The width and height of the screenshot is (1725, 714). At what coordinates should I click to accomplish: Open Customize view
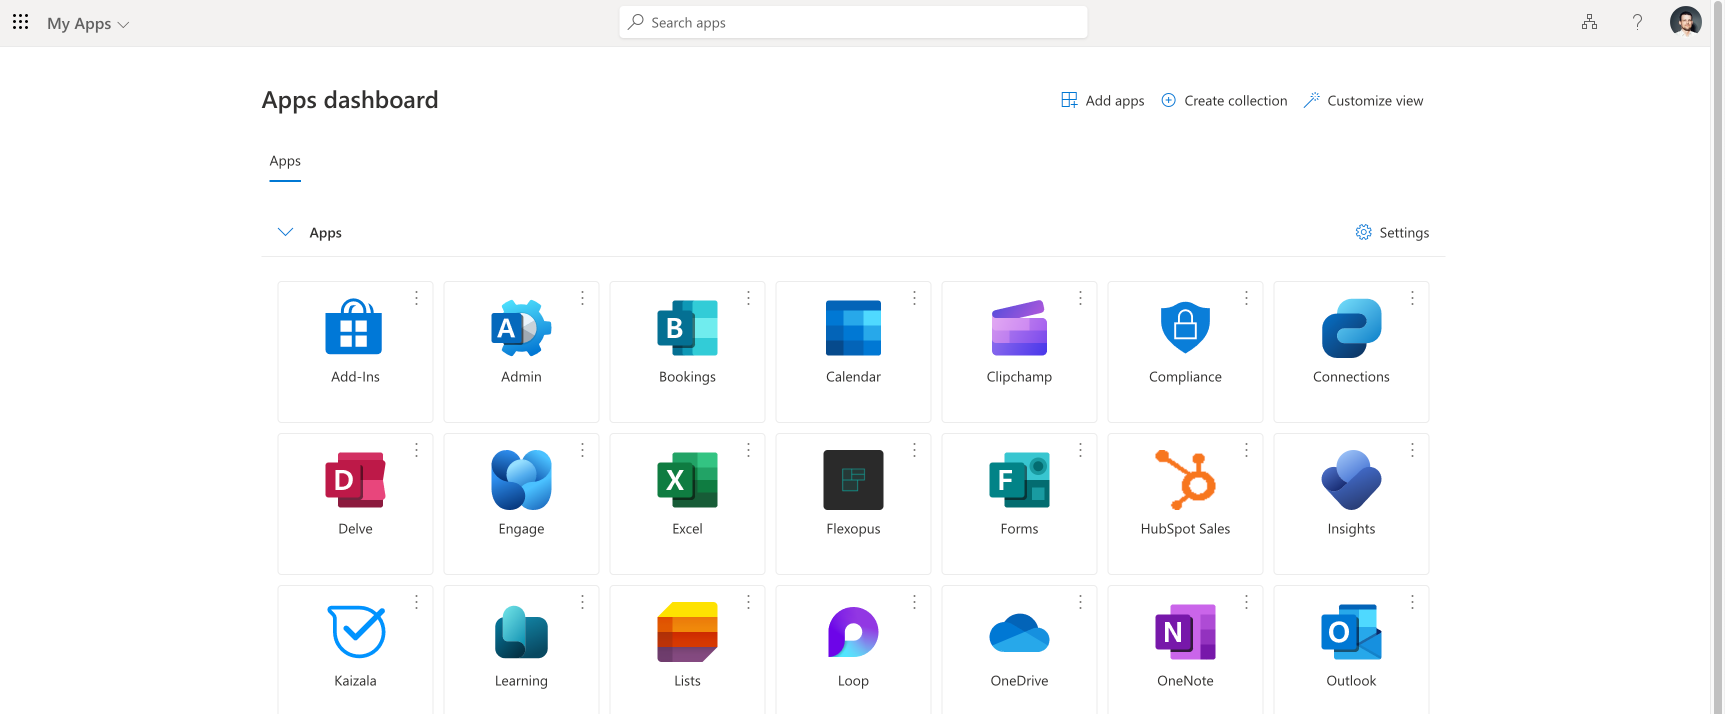click(x=1363, y=100)
